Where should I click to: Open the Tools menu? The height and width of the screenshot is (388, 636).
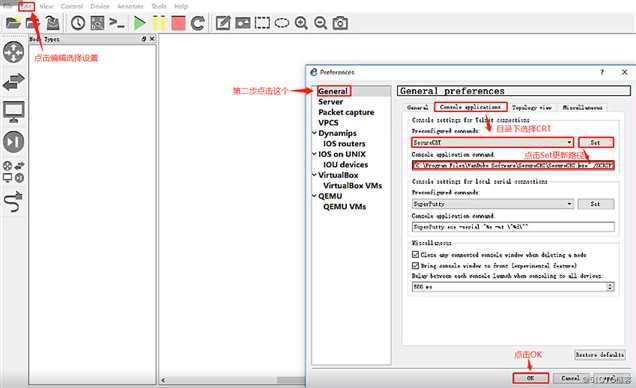tap(159, 6)
